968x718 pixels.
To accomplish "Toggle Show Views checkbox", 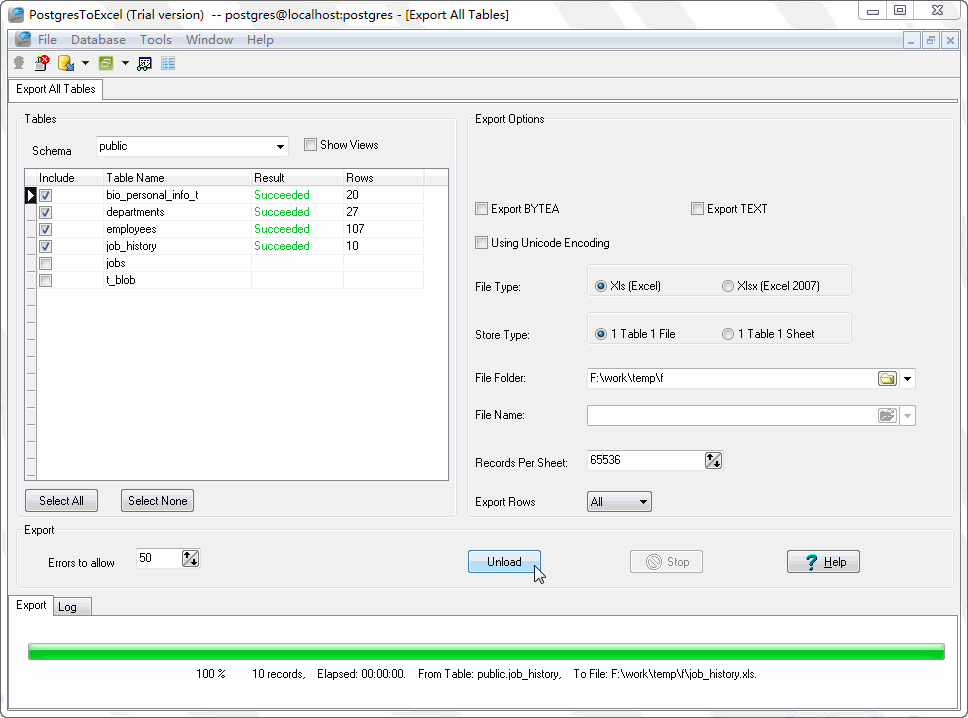I will pyautogui.click(x=311, y=145).
